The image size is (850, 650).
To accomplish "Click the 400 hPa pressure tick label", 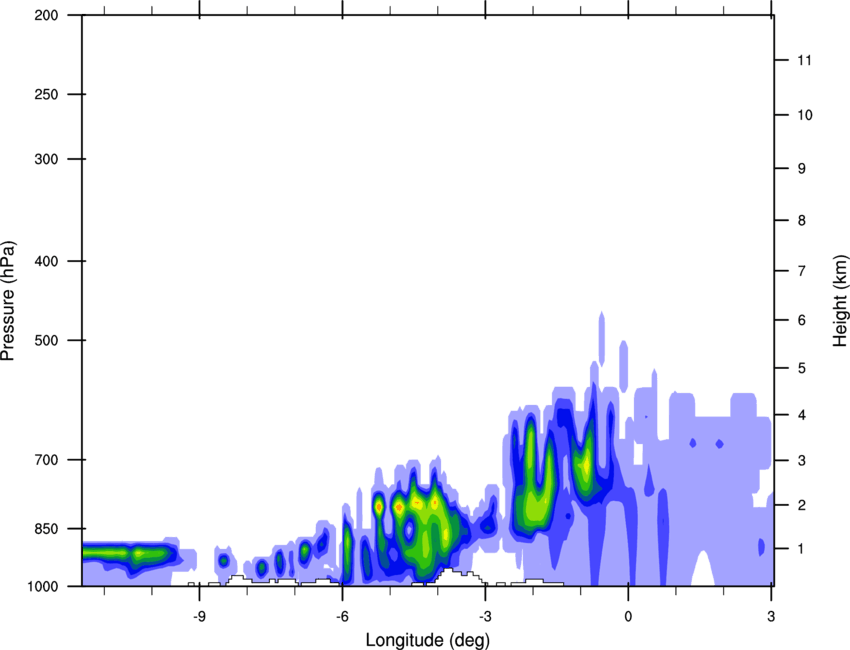I will 44,262.
